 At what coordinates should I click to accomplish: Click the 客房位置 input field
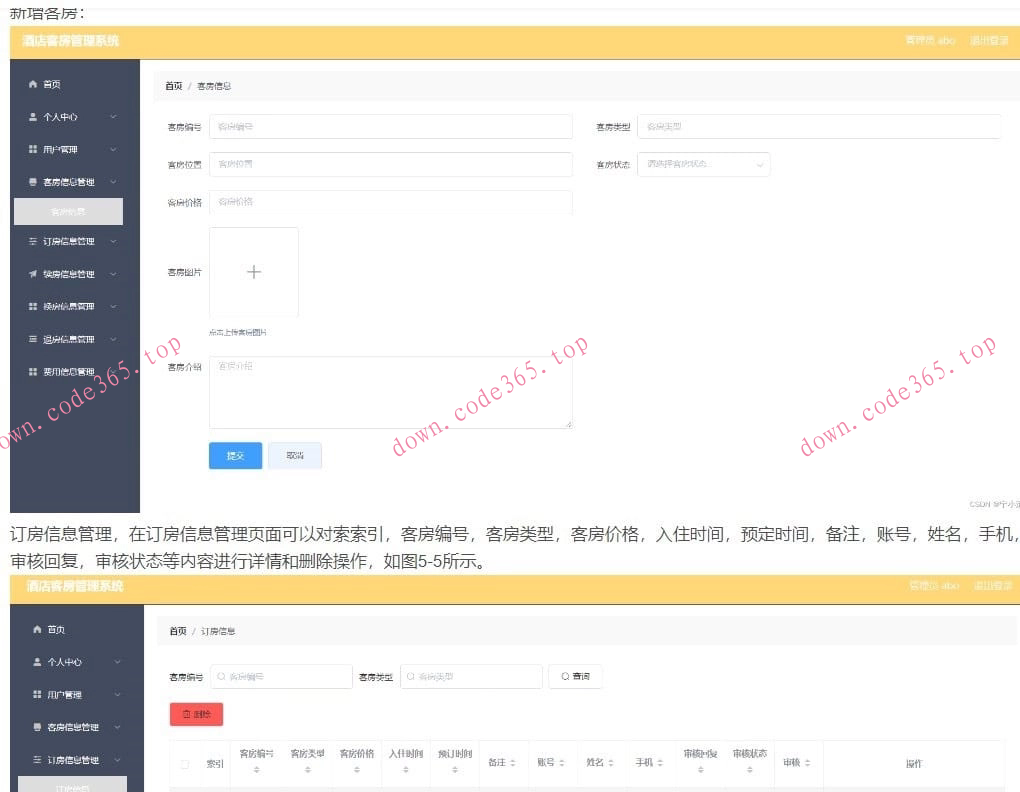(390, 165)
